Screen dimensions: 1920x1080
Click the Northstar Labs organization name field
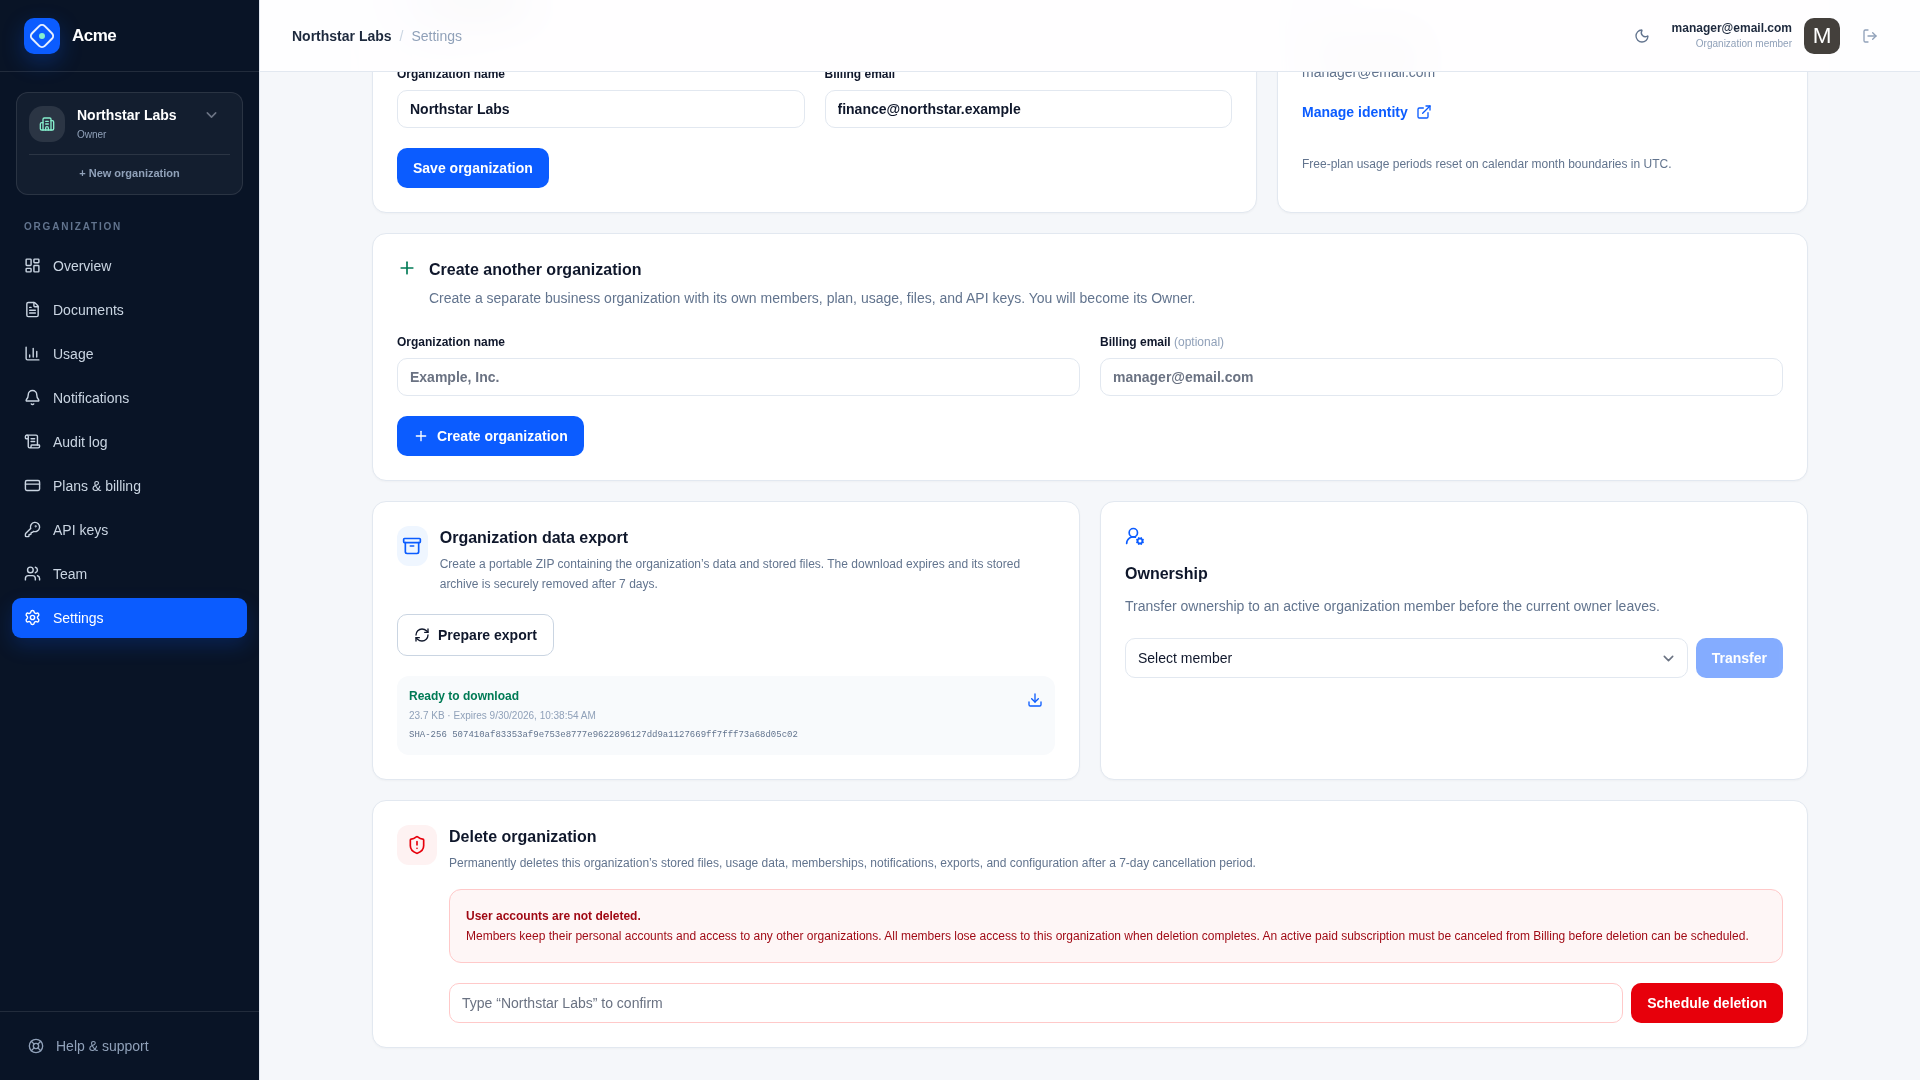(x=601, y=109)
